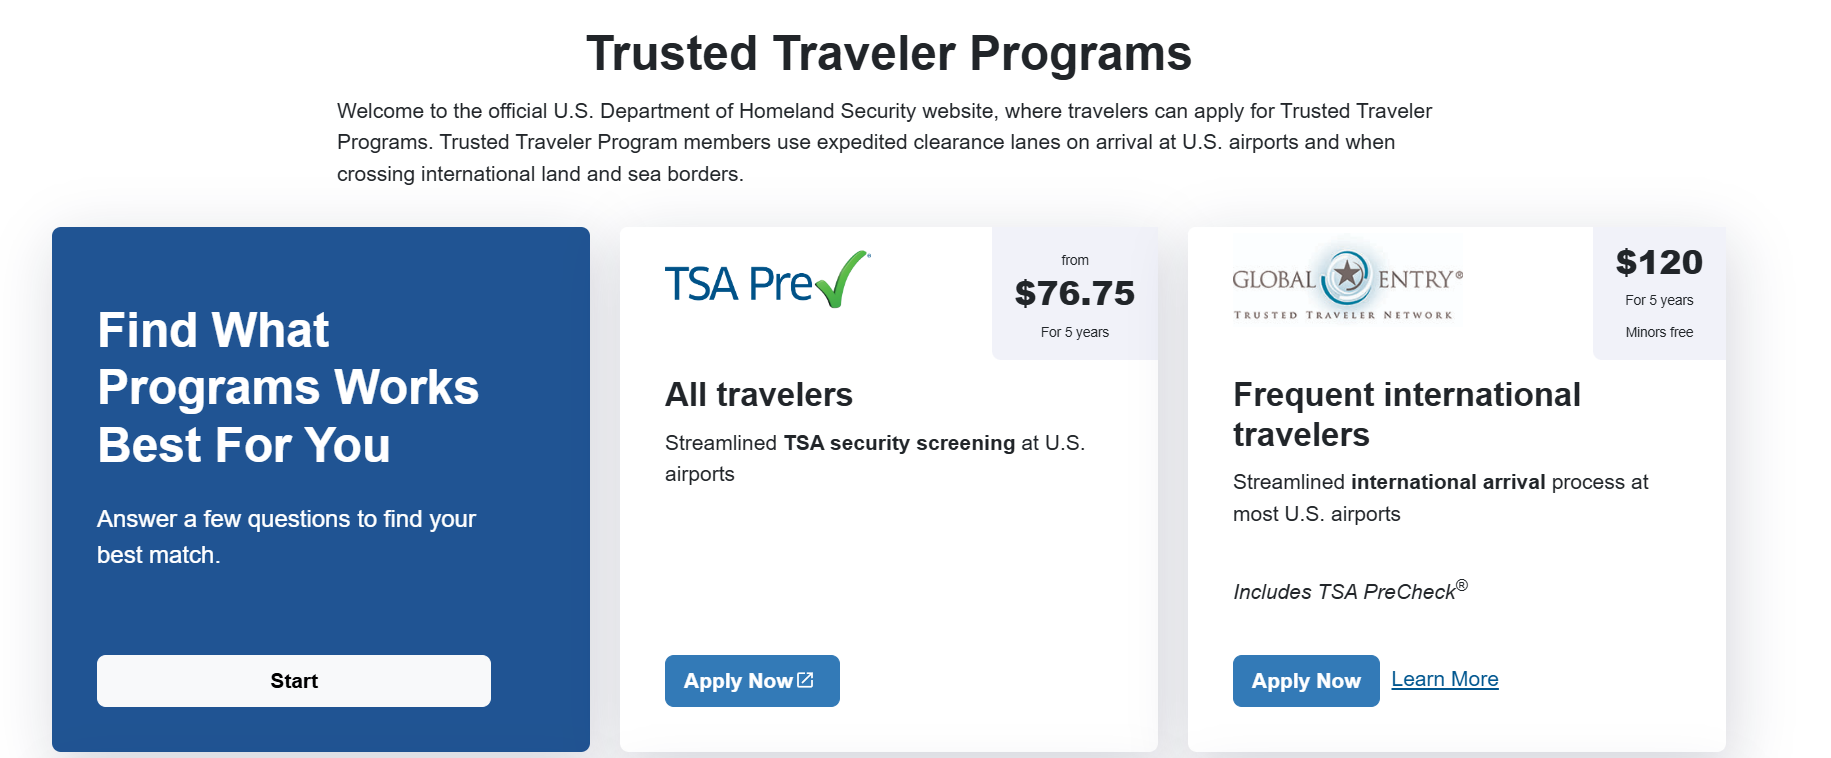Image resolution: width=1831 pixels, height=758 pixels.
Task: Click the Welcome introduction paragraph
Action: click(884, 142)
